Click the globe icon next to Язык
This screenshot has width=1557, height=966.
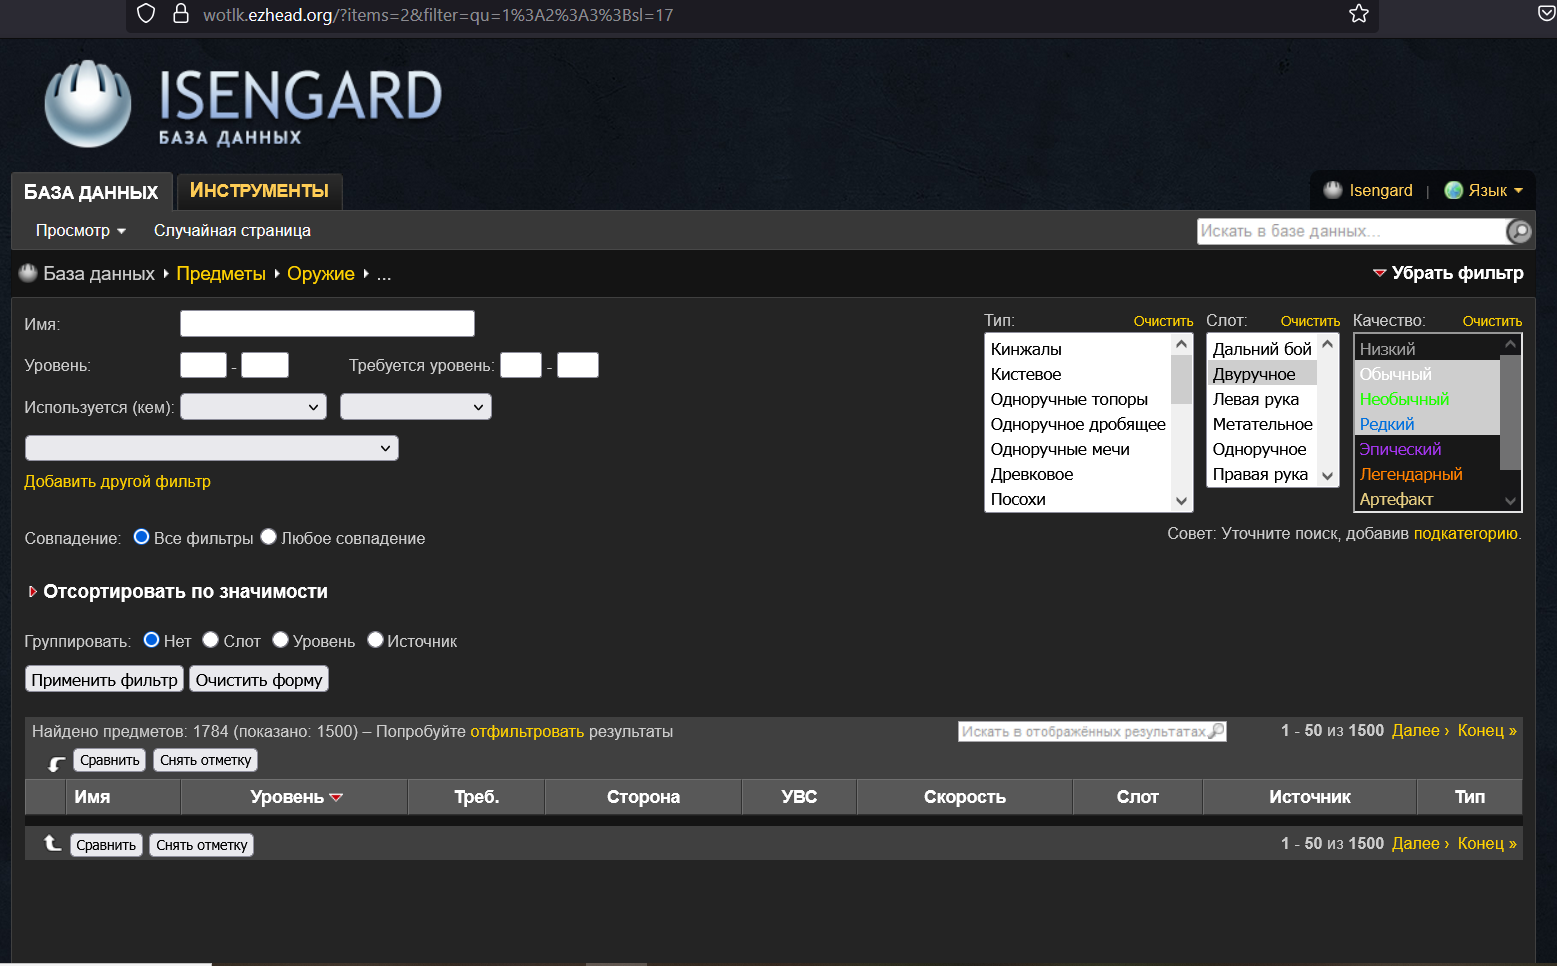(1453, 191)
